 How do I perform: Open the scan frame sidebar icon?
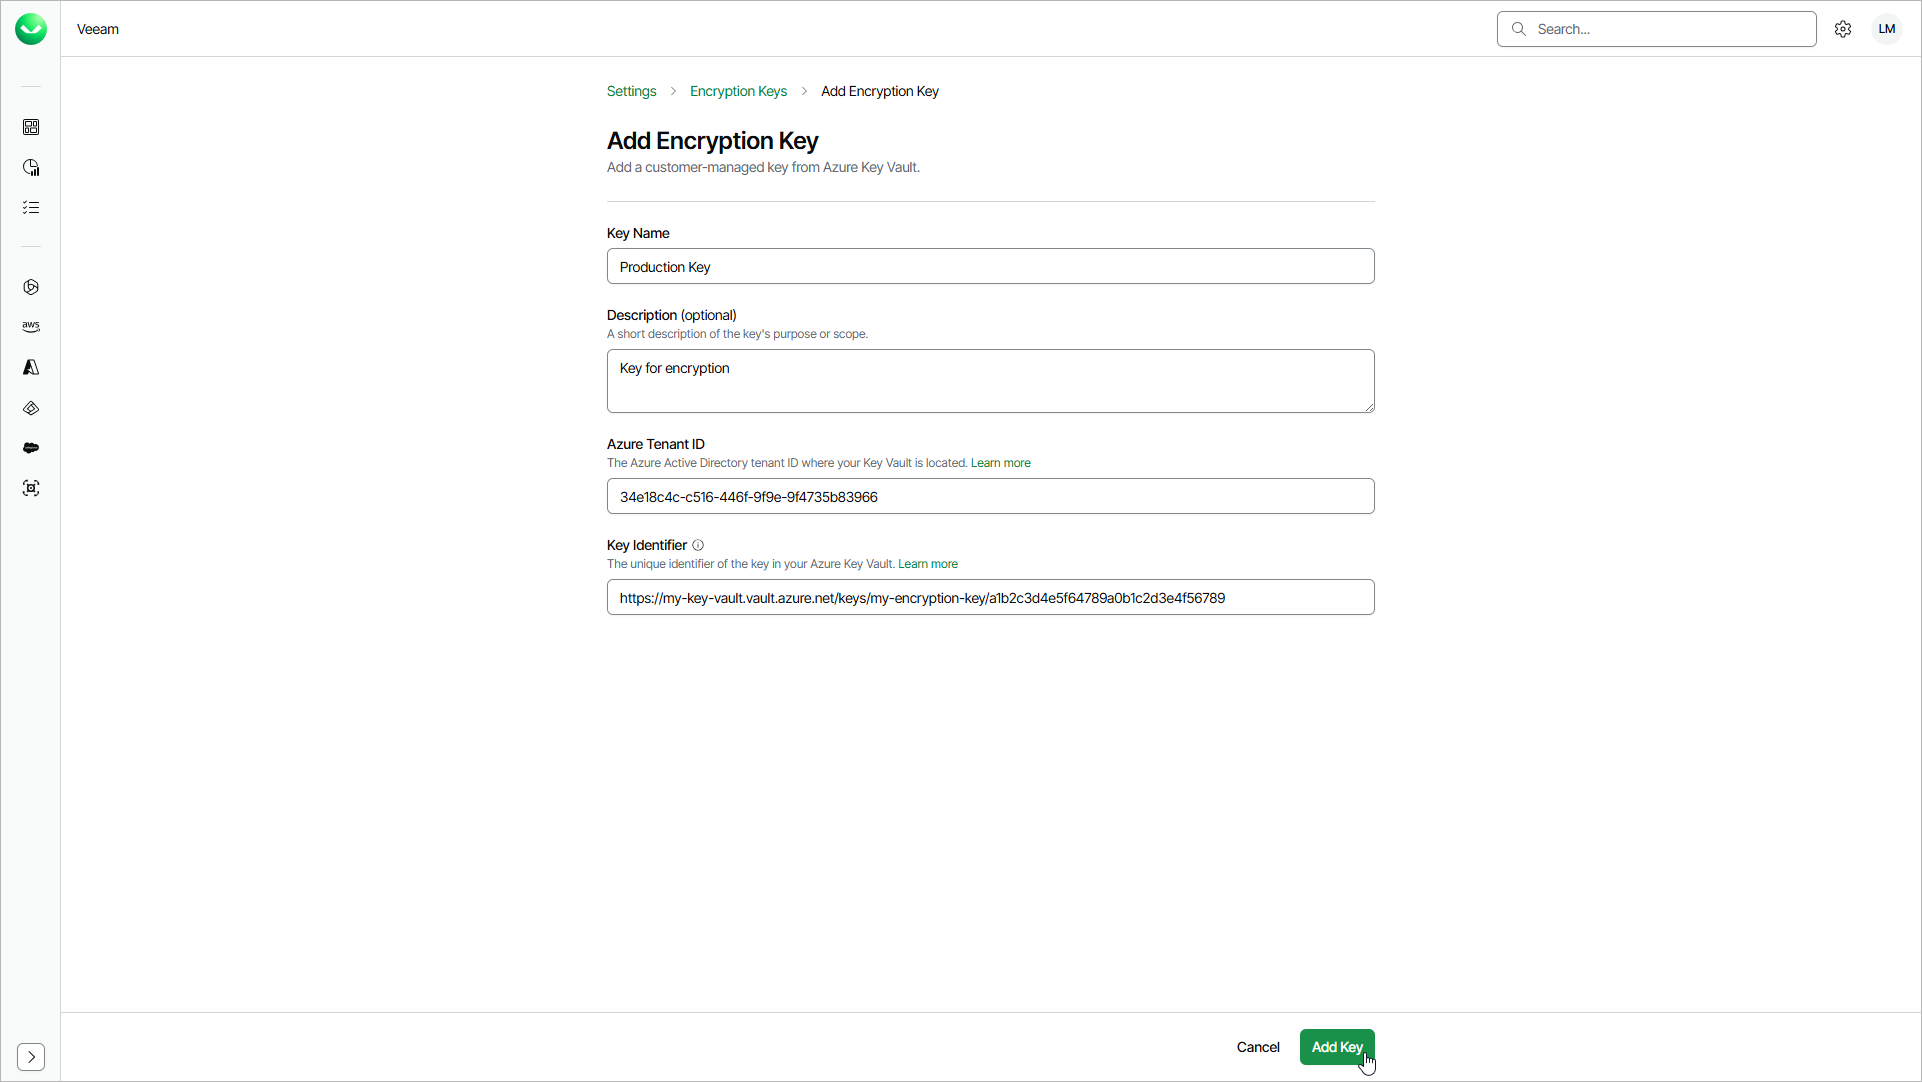click(x=31, y=488)
